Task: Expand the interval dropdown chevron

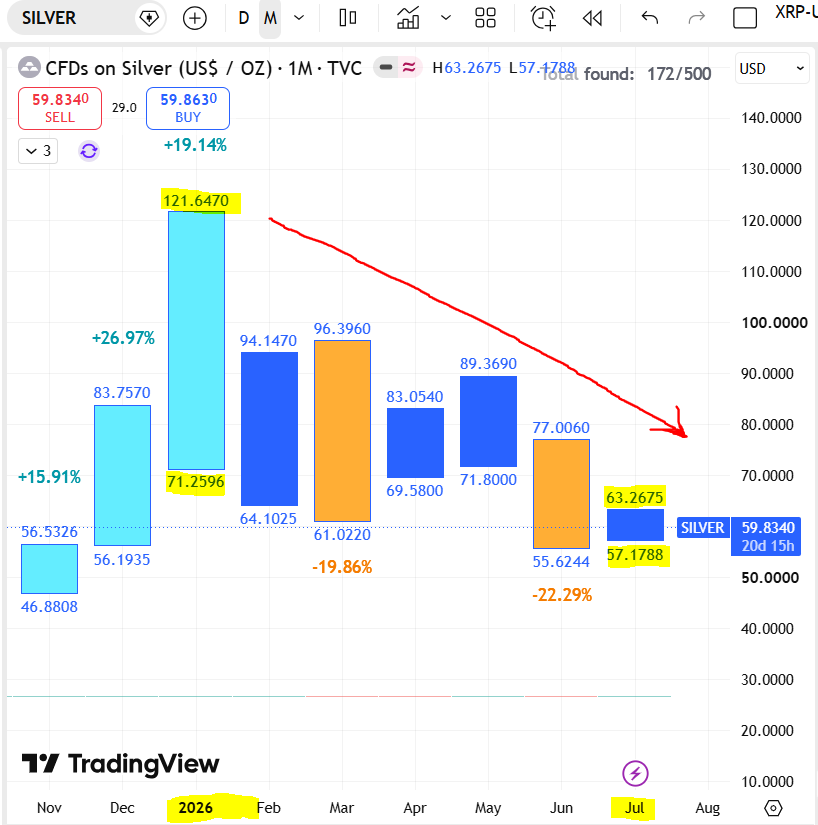Action: tap(299, 18)
